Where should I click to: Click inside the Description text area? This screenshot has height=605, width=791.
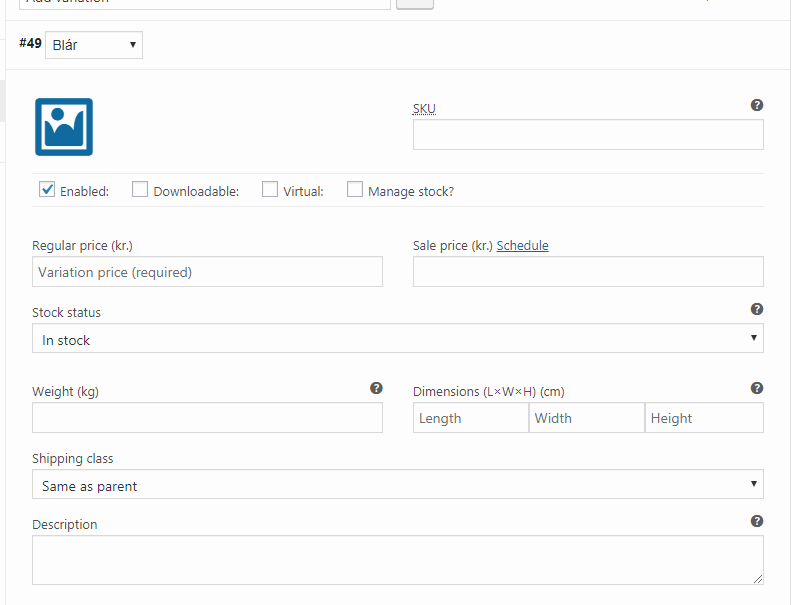coord(397,559)
